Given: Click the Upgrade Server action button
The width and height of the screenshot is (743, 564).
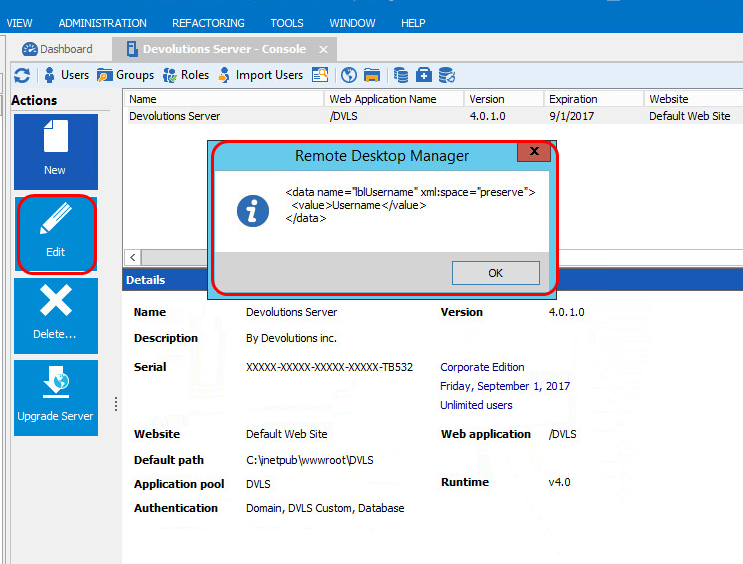Looking at the screenshot, I should pyautogui.click(x=56, y=398).
